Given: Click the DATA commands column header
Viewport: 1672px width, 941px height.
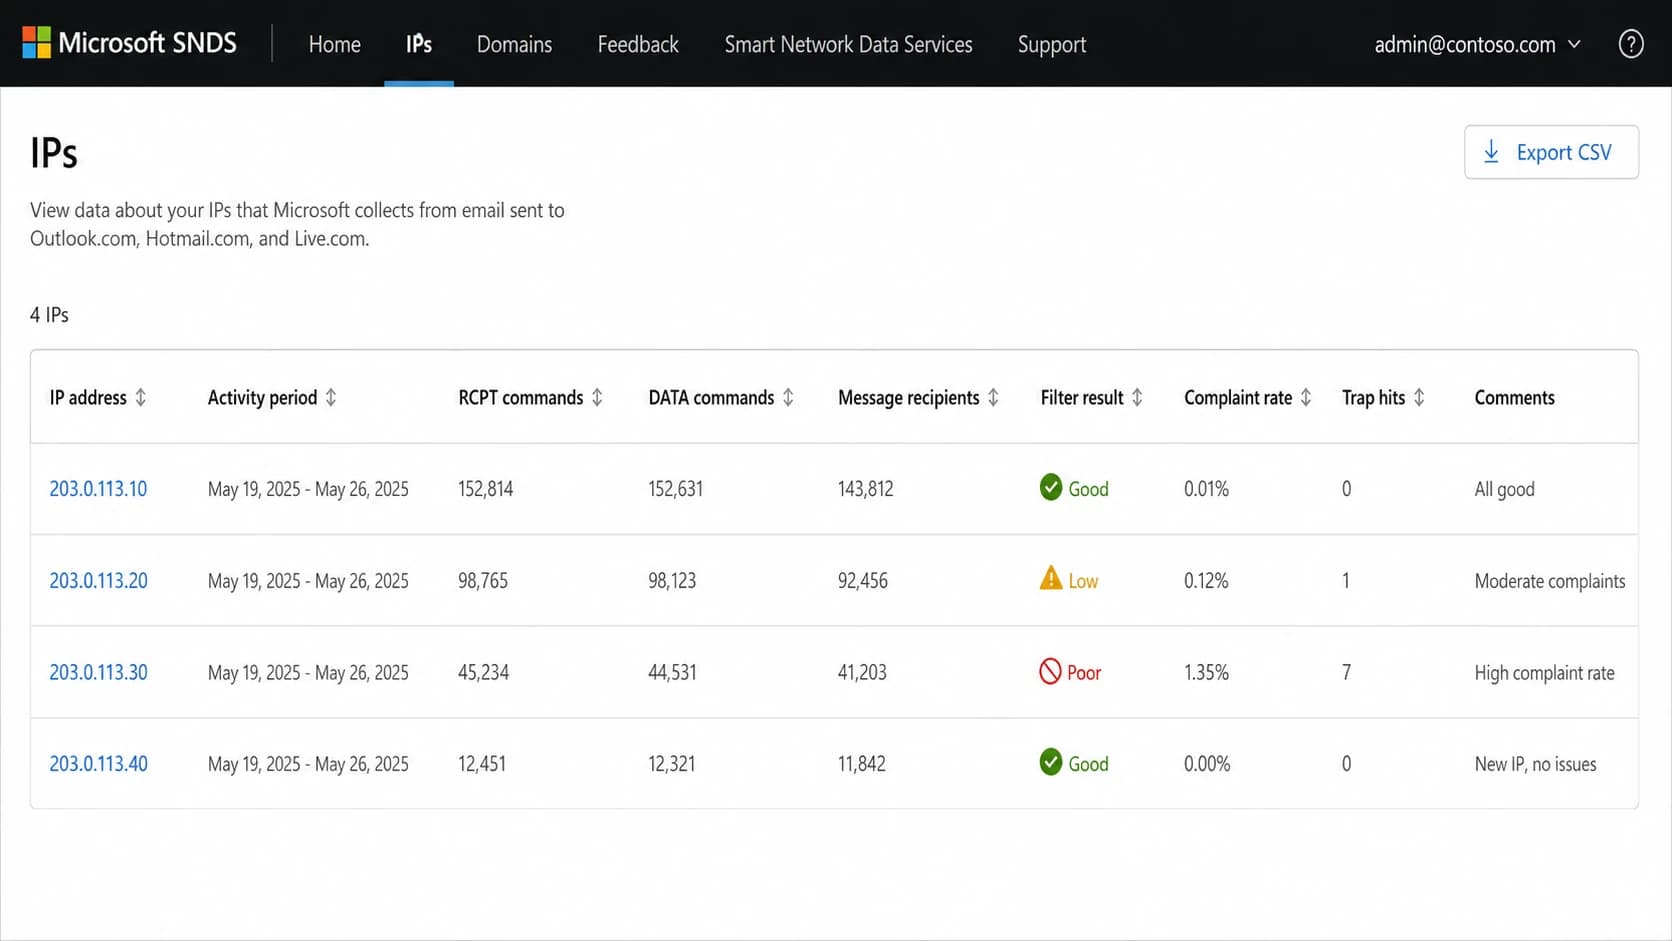Looking at the screenshot, I should pos(711,397).
